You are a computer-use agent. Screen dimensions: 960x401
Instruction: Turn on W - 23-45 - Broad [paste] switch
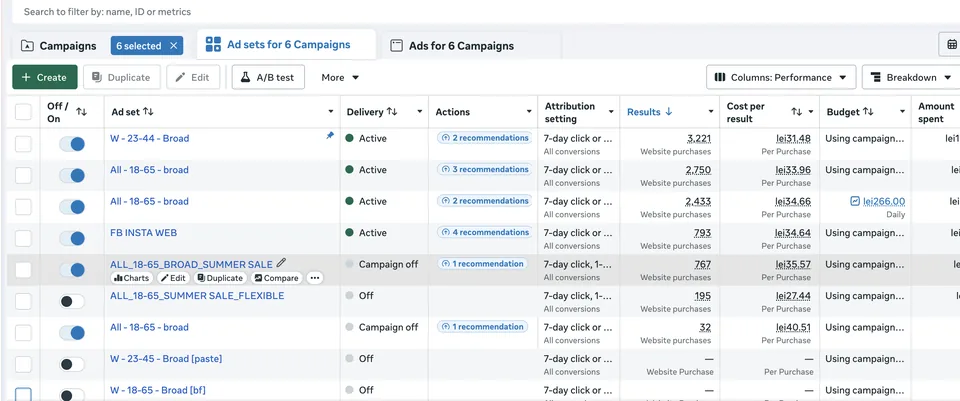tap(72, 364)
